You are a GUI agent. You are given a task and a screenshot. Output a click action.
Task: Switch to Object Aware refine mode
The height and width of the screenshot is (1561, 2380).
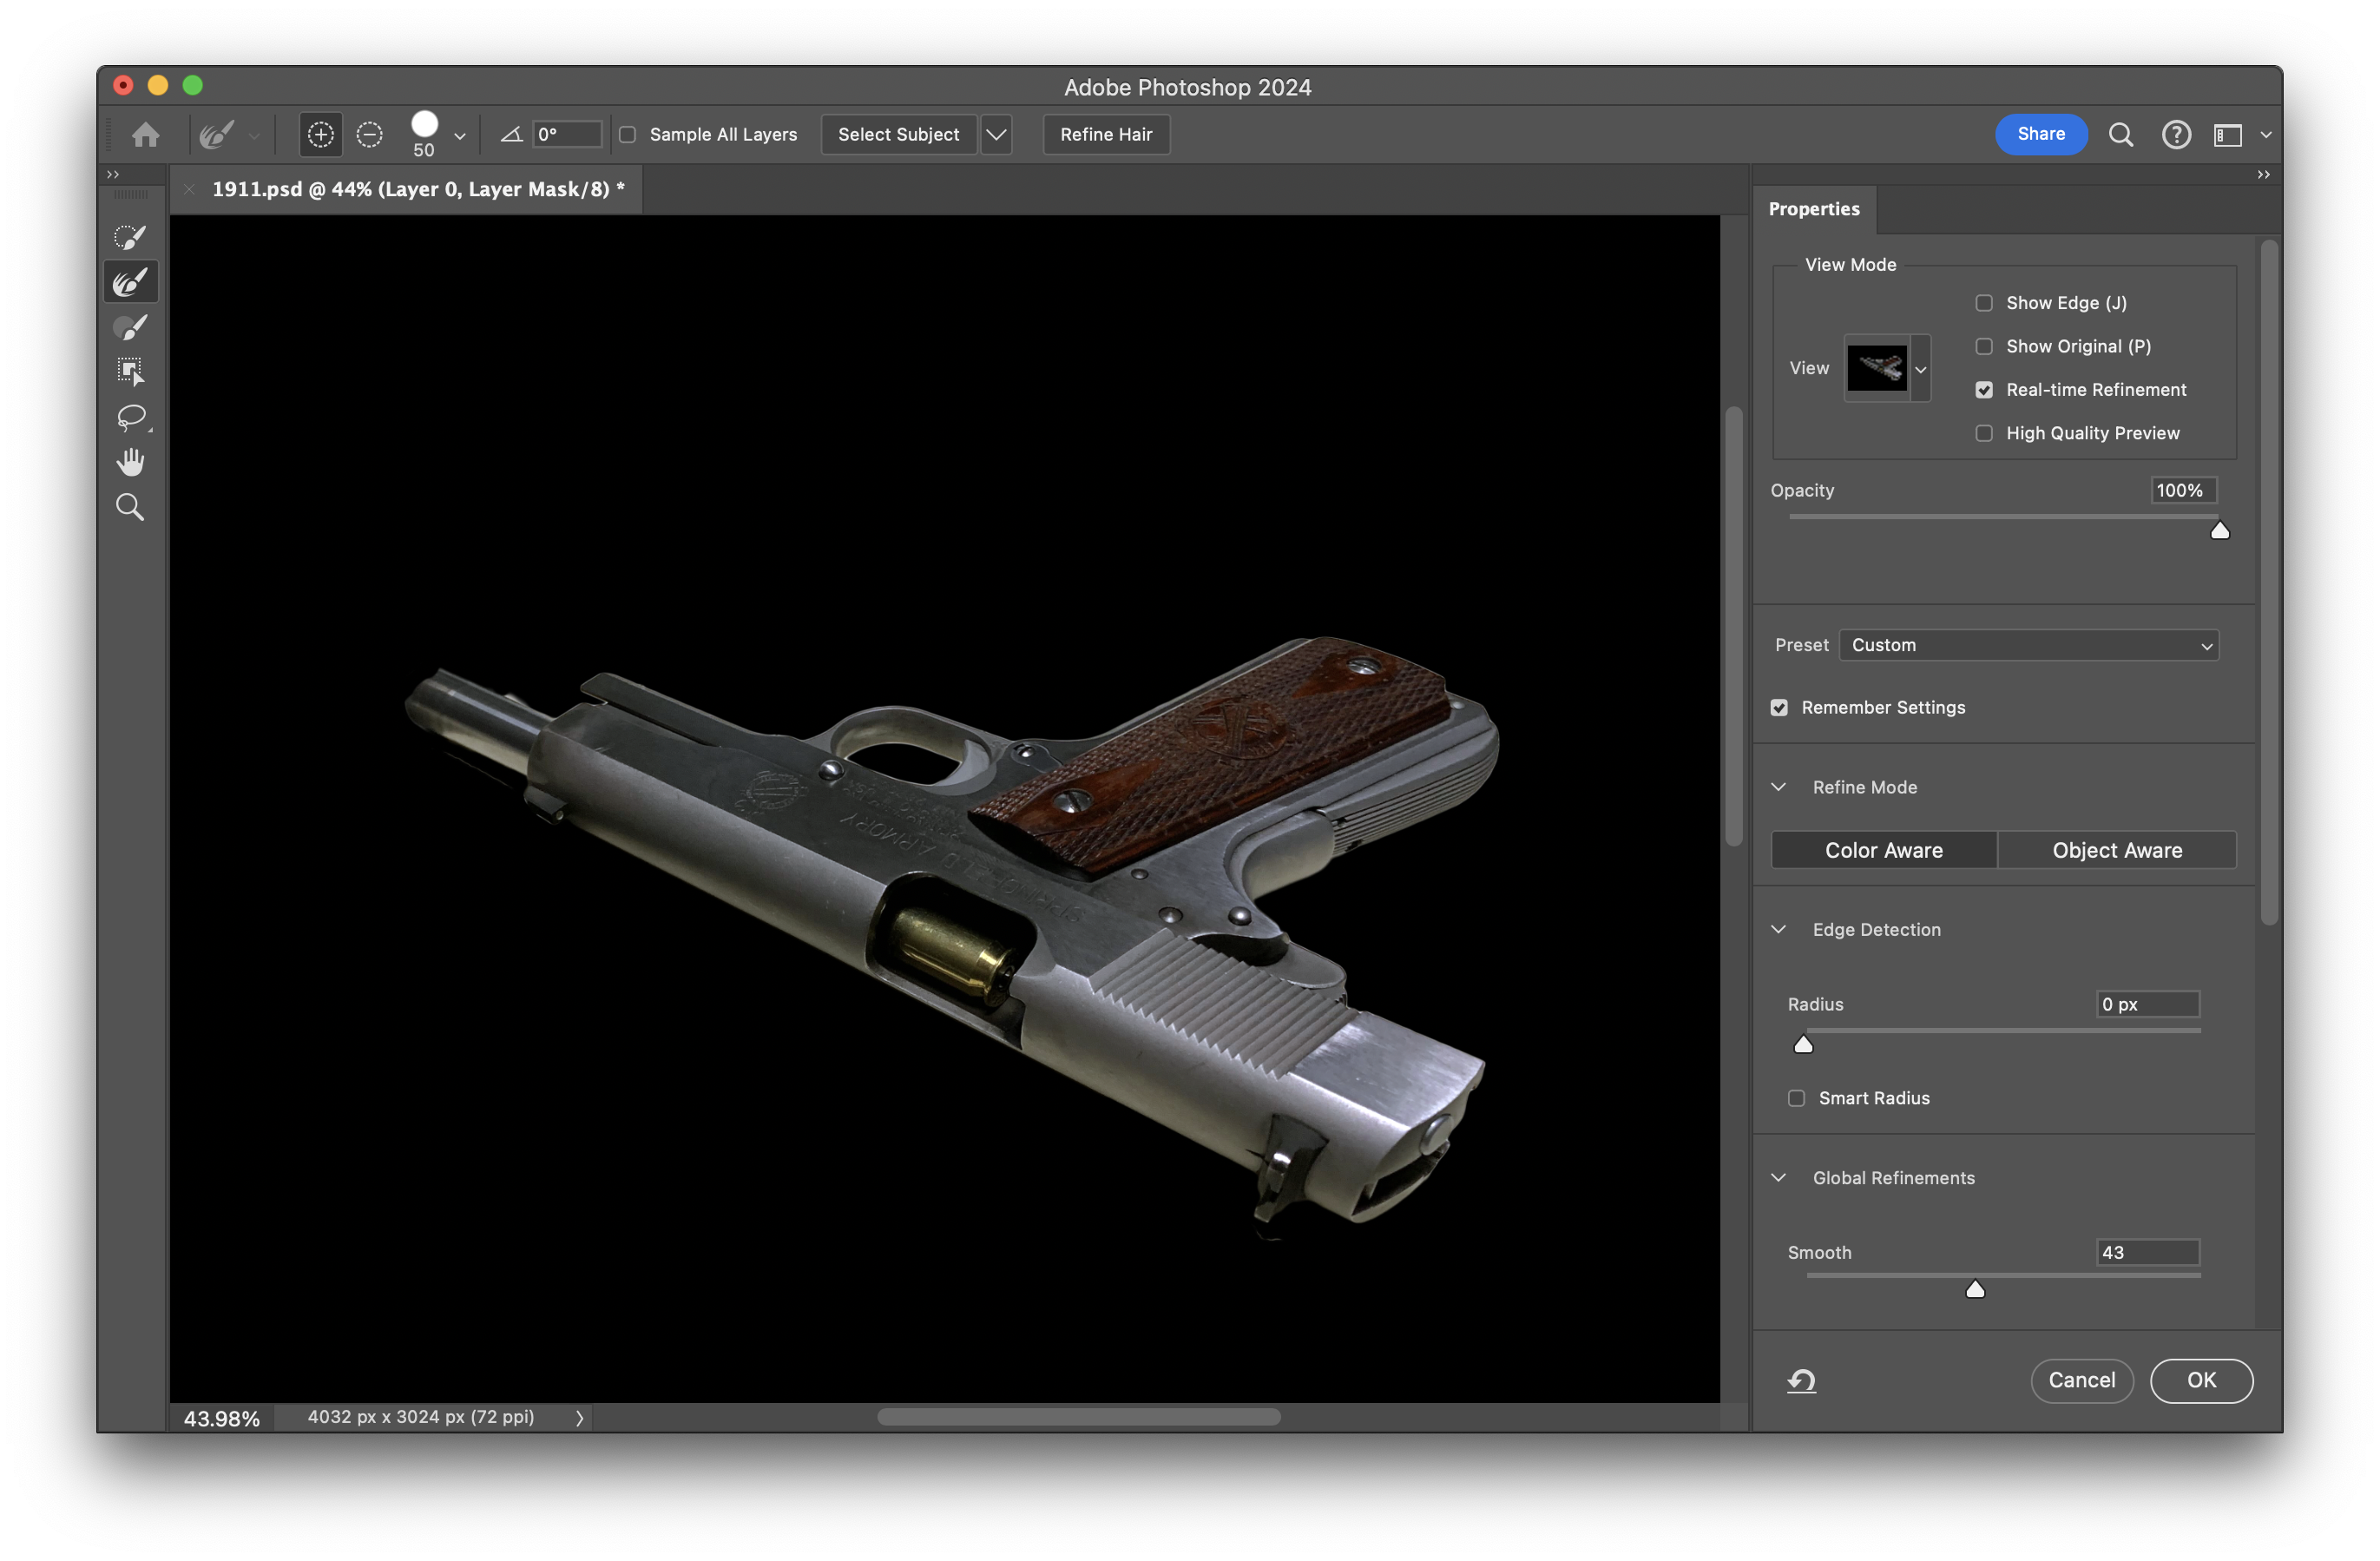[x=2116, y=850]
